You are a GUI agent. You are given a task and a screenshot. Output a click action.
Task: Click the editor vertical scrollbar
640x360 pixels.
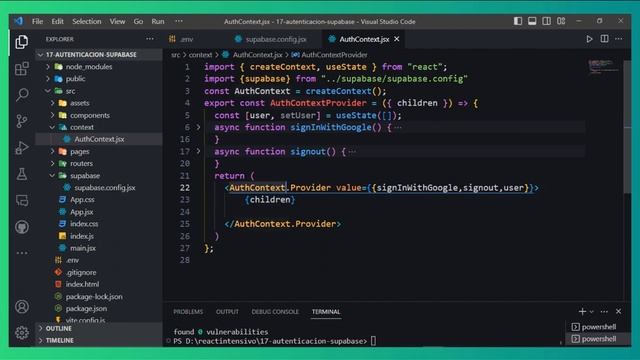coord(627,127)
